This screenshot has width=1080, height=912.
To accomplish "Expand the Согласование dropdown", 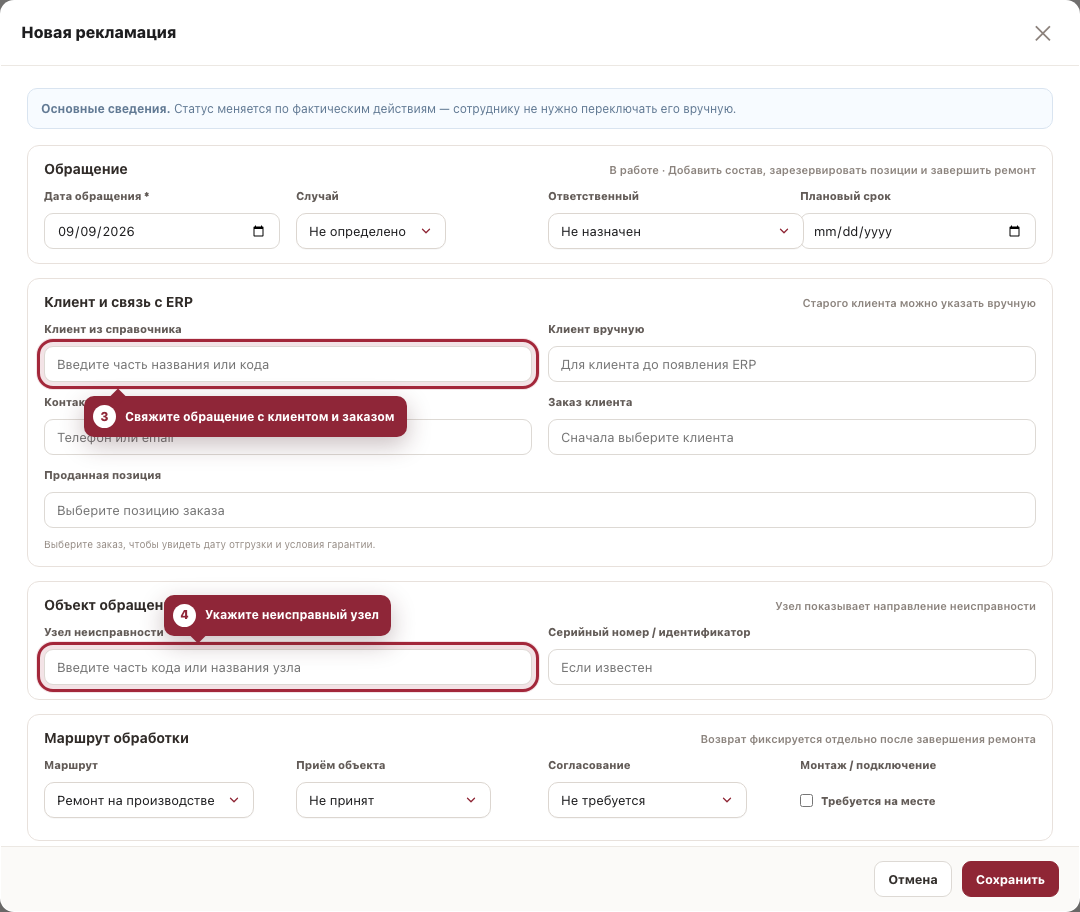I will (647, 800).
